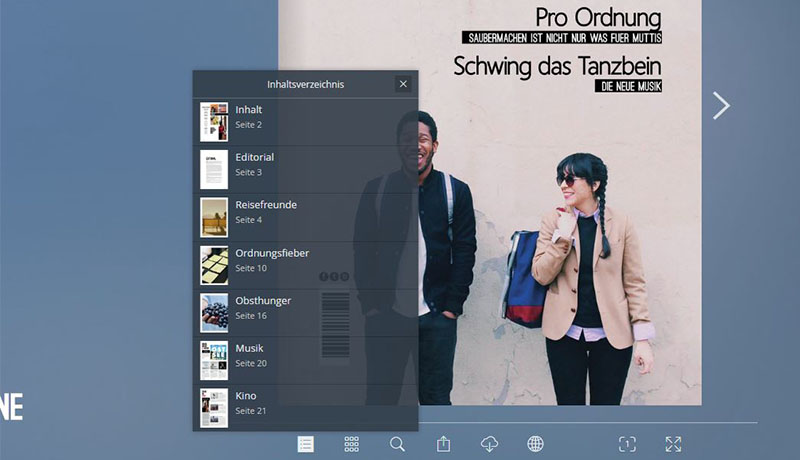
Task: Go to the Obsthunger contents entry
Action: [x=305, y=313]
